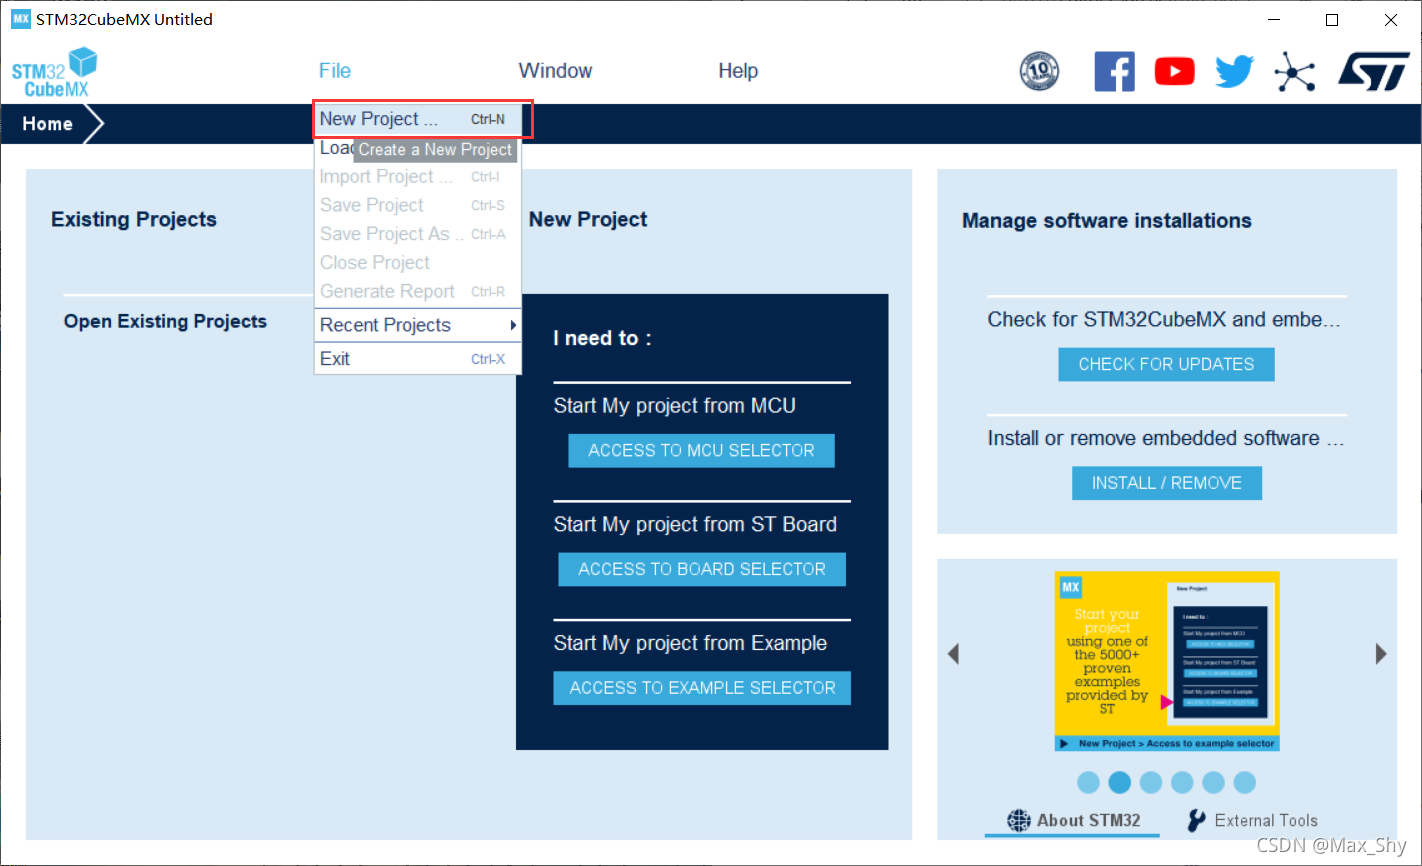Select the fifth carousel dot
The width and height of the screenshot is (1422, 866).
[1213, 783]
